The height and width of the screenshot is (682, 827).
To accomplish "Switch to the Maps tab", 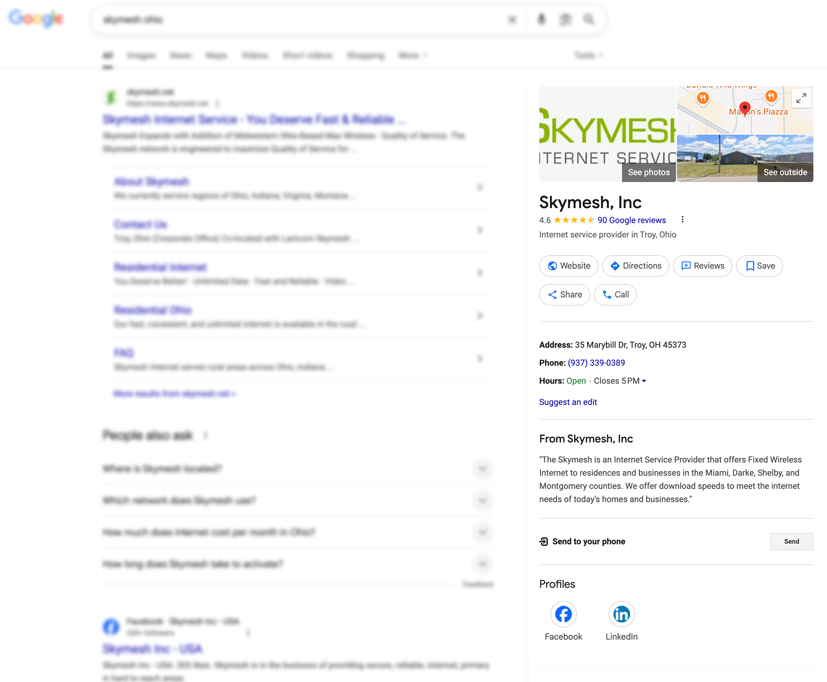I will coord(216,55).
